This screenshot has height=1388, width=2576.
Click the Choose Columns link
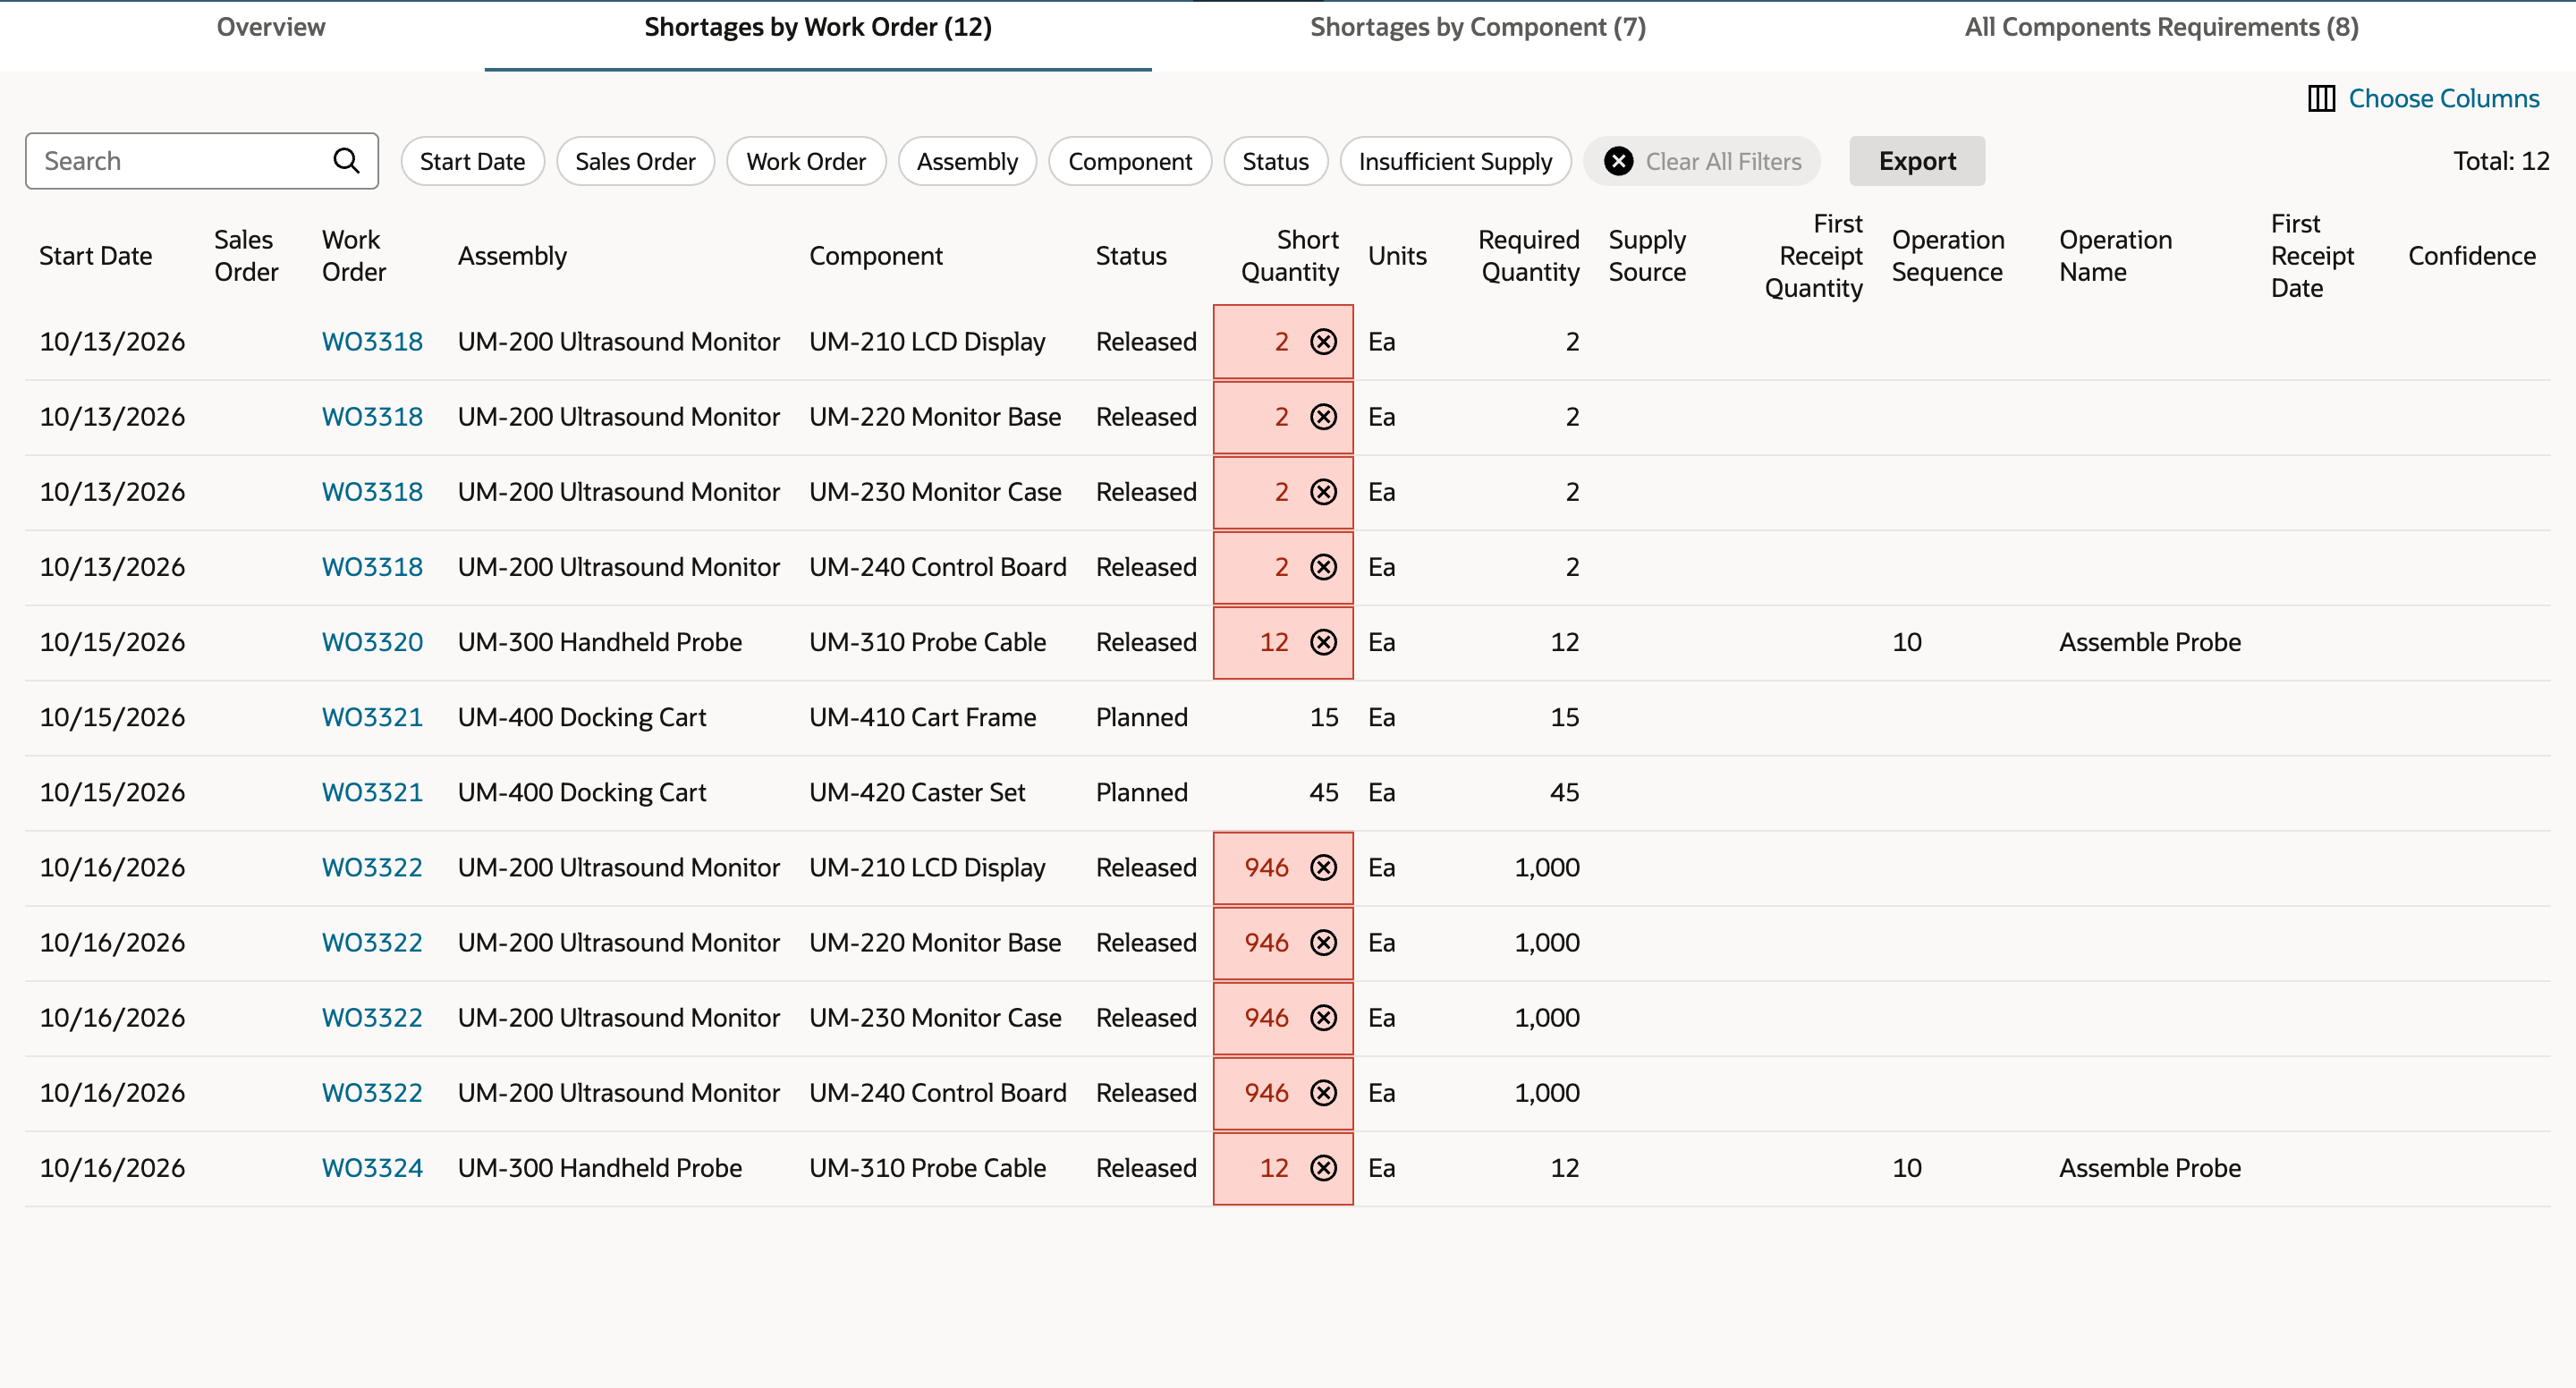pos(2443,99)
